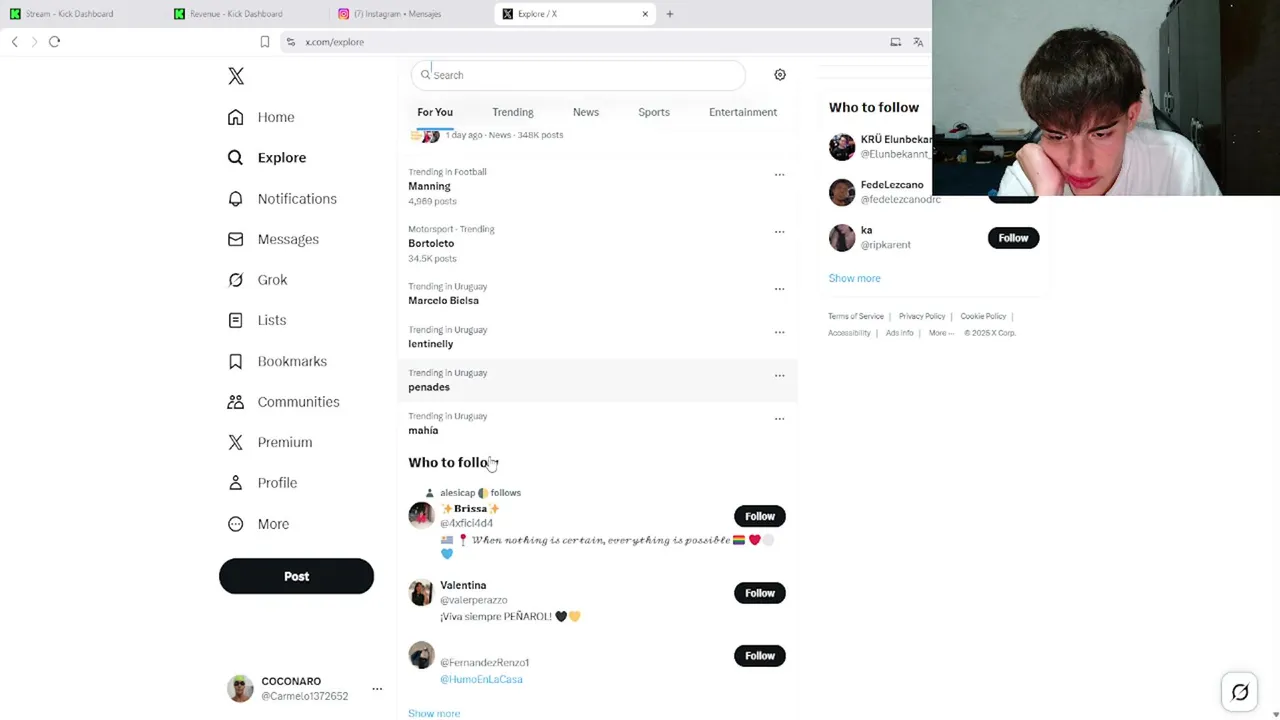Follow FernandezRenzo1 account
Screen dimensions: 1280x720
point(760,656)
